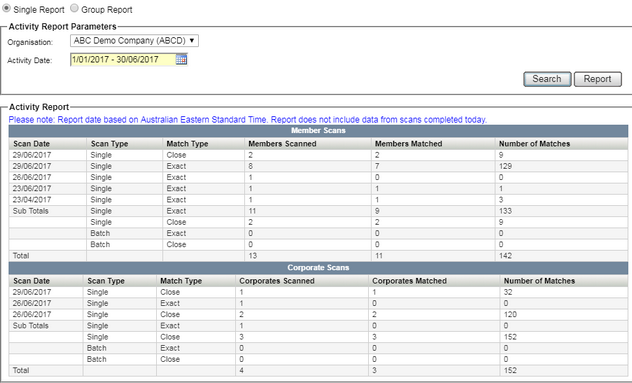This screenshot has height=383, width=632.
Task: Select the Single Report radio button
Action: tap(6, 8)
